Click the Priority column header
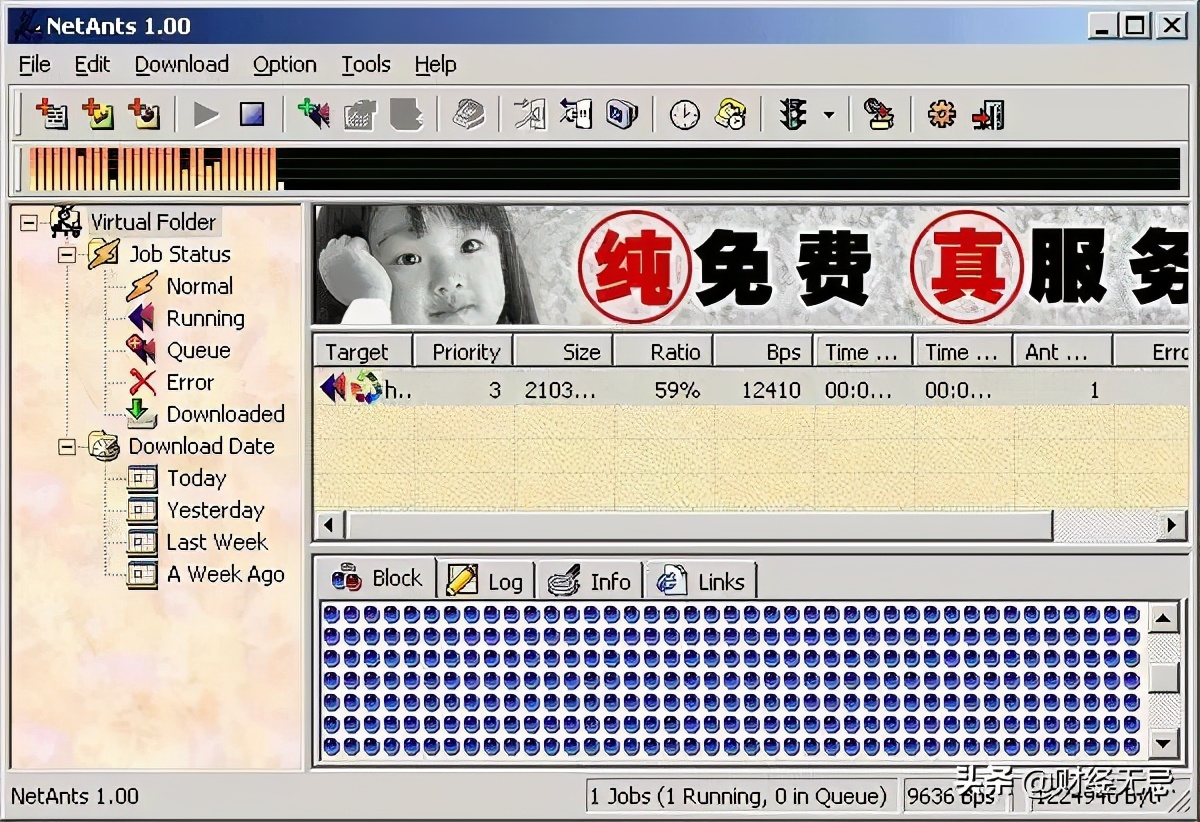Viewport: 1200px width, 822px height. pyautogui.click(x=464, y=352)
